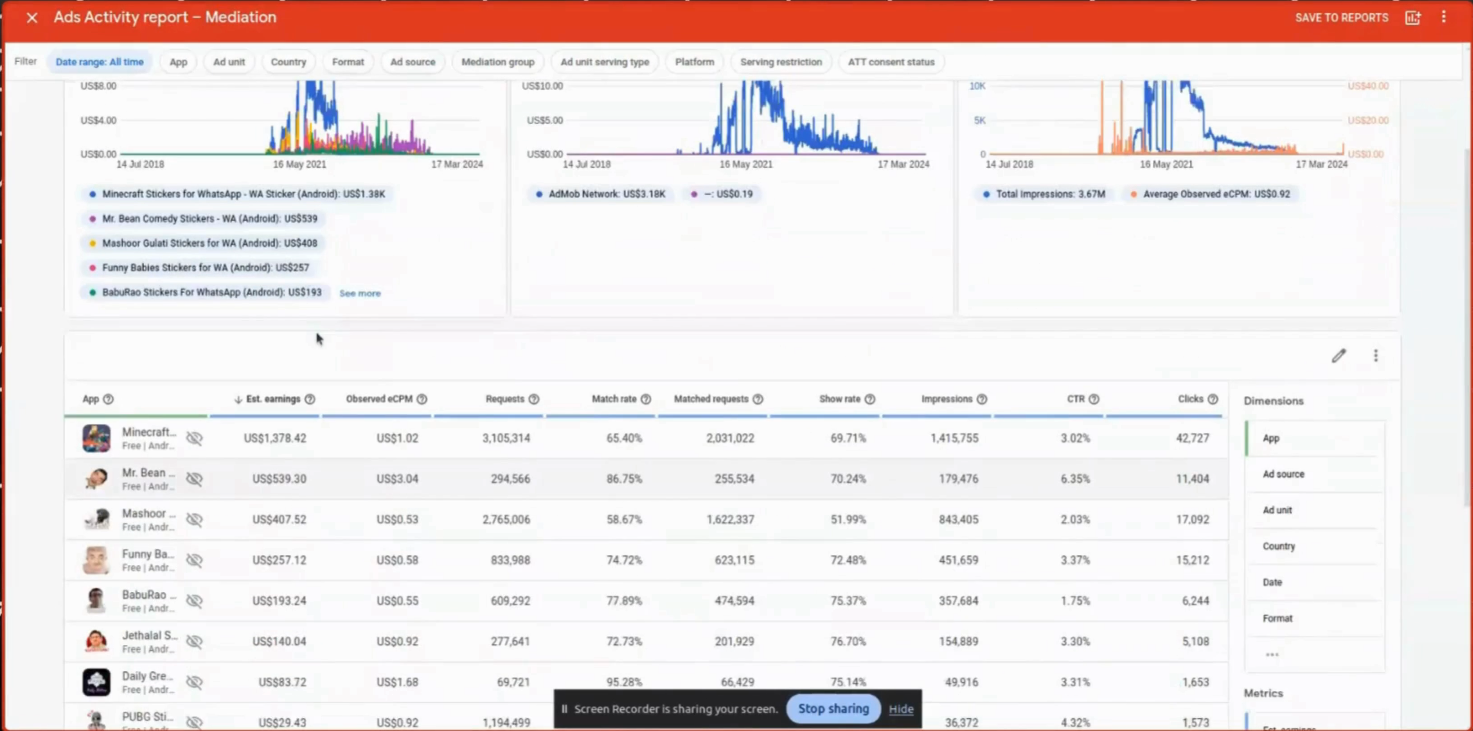Click help icon next to Est. earnings

tap(310, 399)
